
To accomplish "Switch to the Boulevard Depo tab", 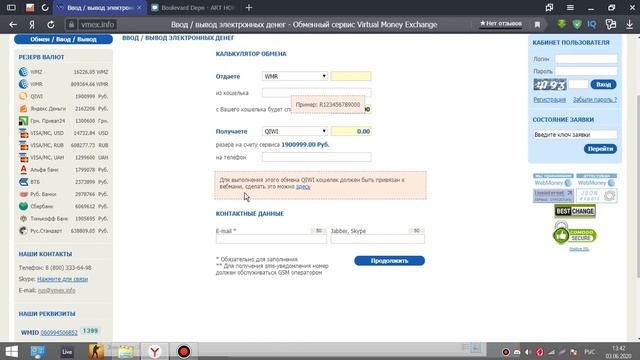I will [193, 8].
